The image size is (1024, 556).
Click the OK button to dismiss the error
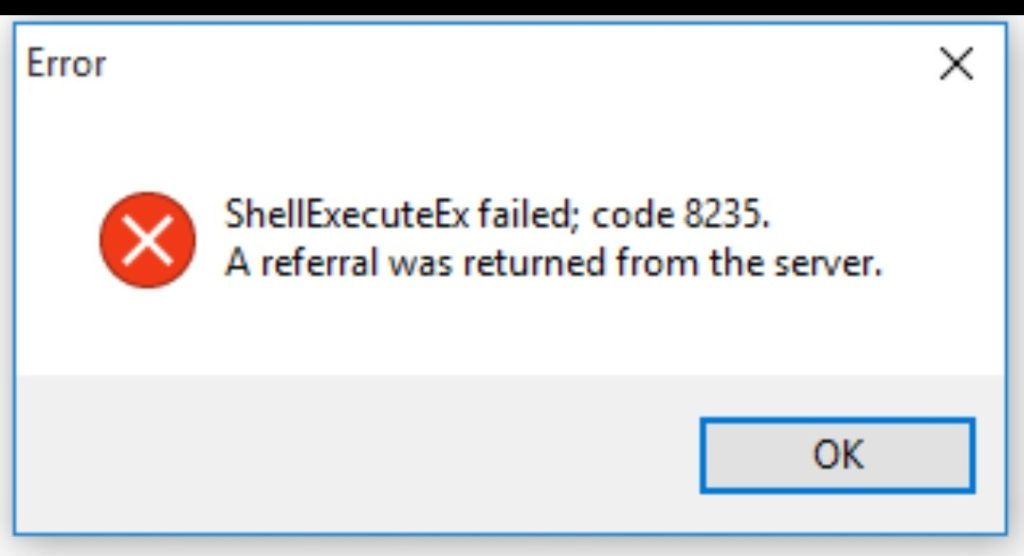click(x=837, y=455)
